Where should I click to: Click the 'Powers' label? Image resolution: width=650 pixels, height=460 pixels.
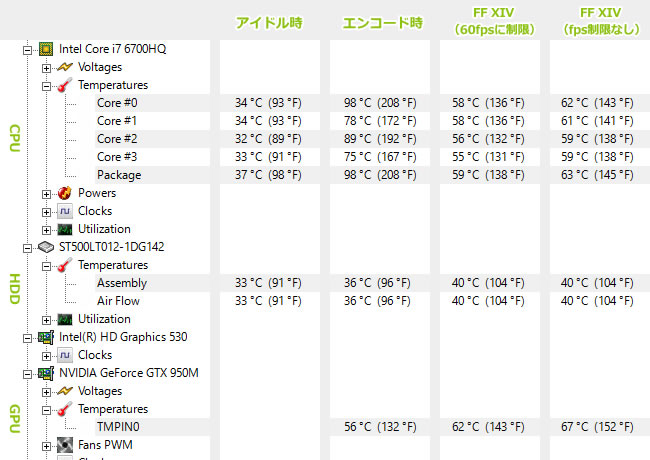point(97,193)
